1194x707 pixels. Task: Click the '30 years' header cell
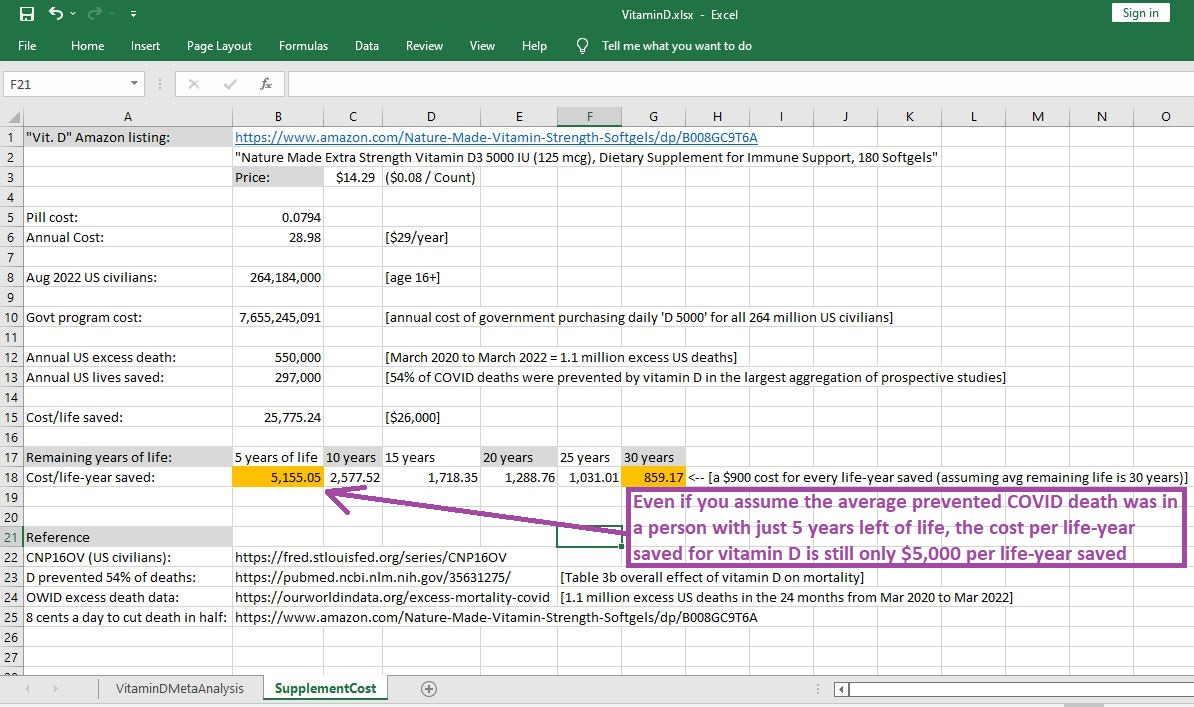pyautogui.click(x=653, y=457)
